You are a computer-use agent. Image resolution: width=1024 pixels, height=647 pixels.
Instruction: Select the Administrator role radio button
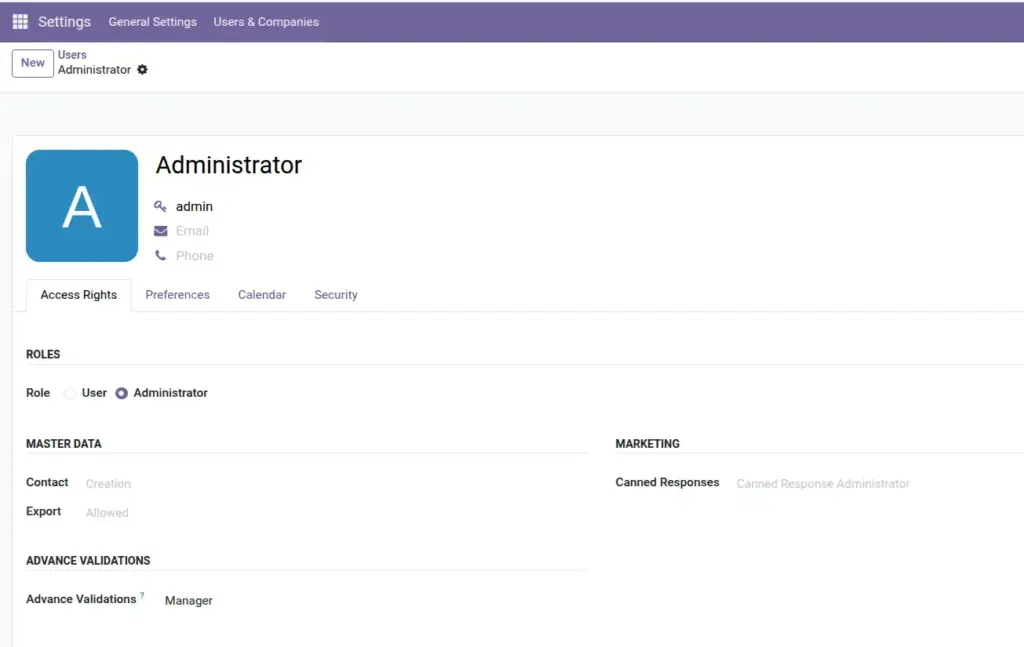coord(121,393)
